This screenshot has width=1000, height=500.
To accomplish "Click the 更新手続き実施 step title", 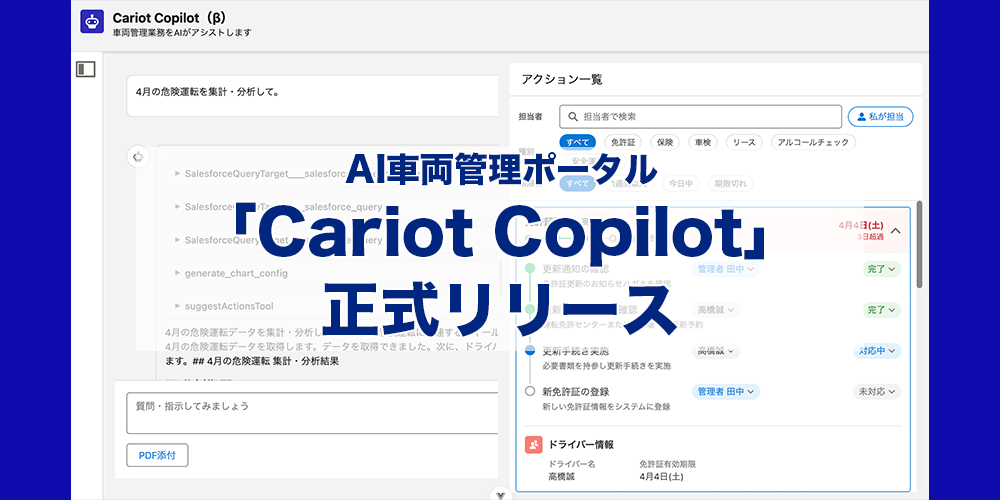I will (x=576, y=351).
